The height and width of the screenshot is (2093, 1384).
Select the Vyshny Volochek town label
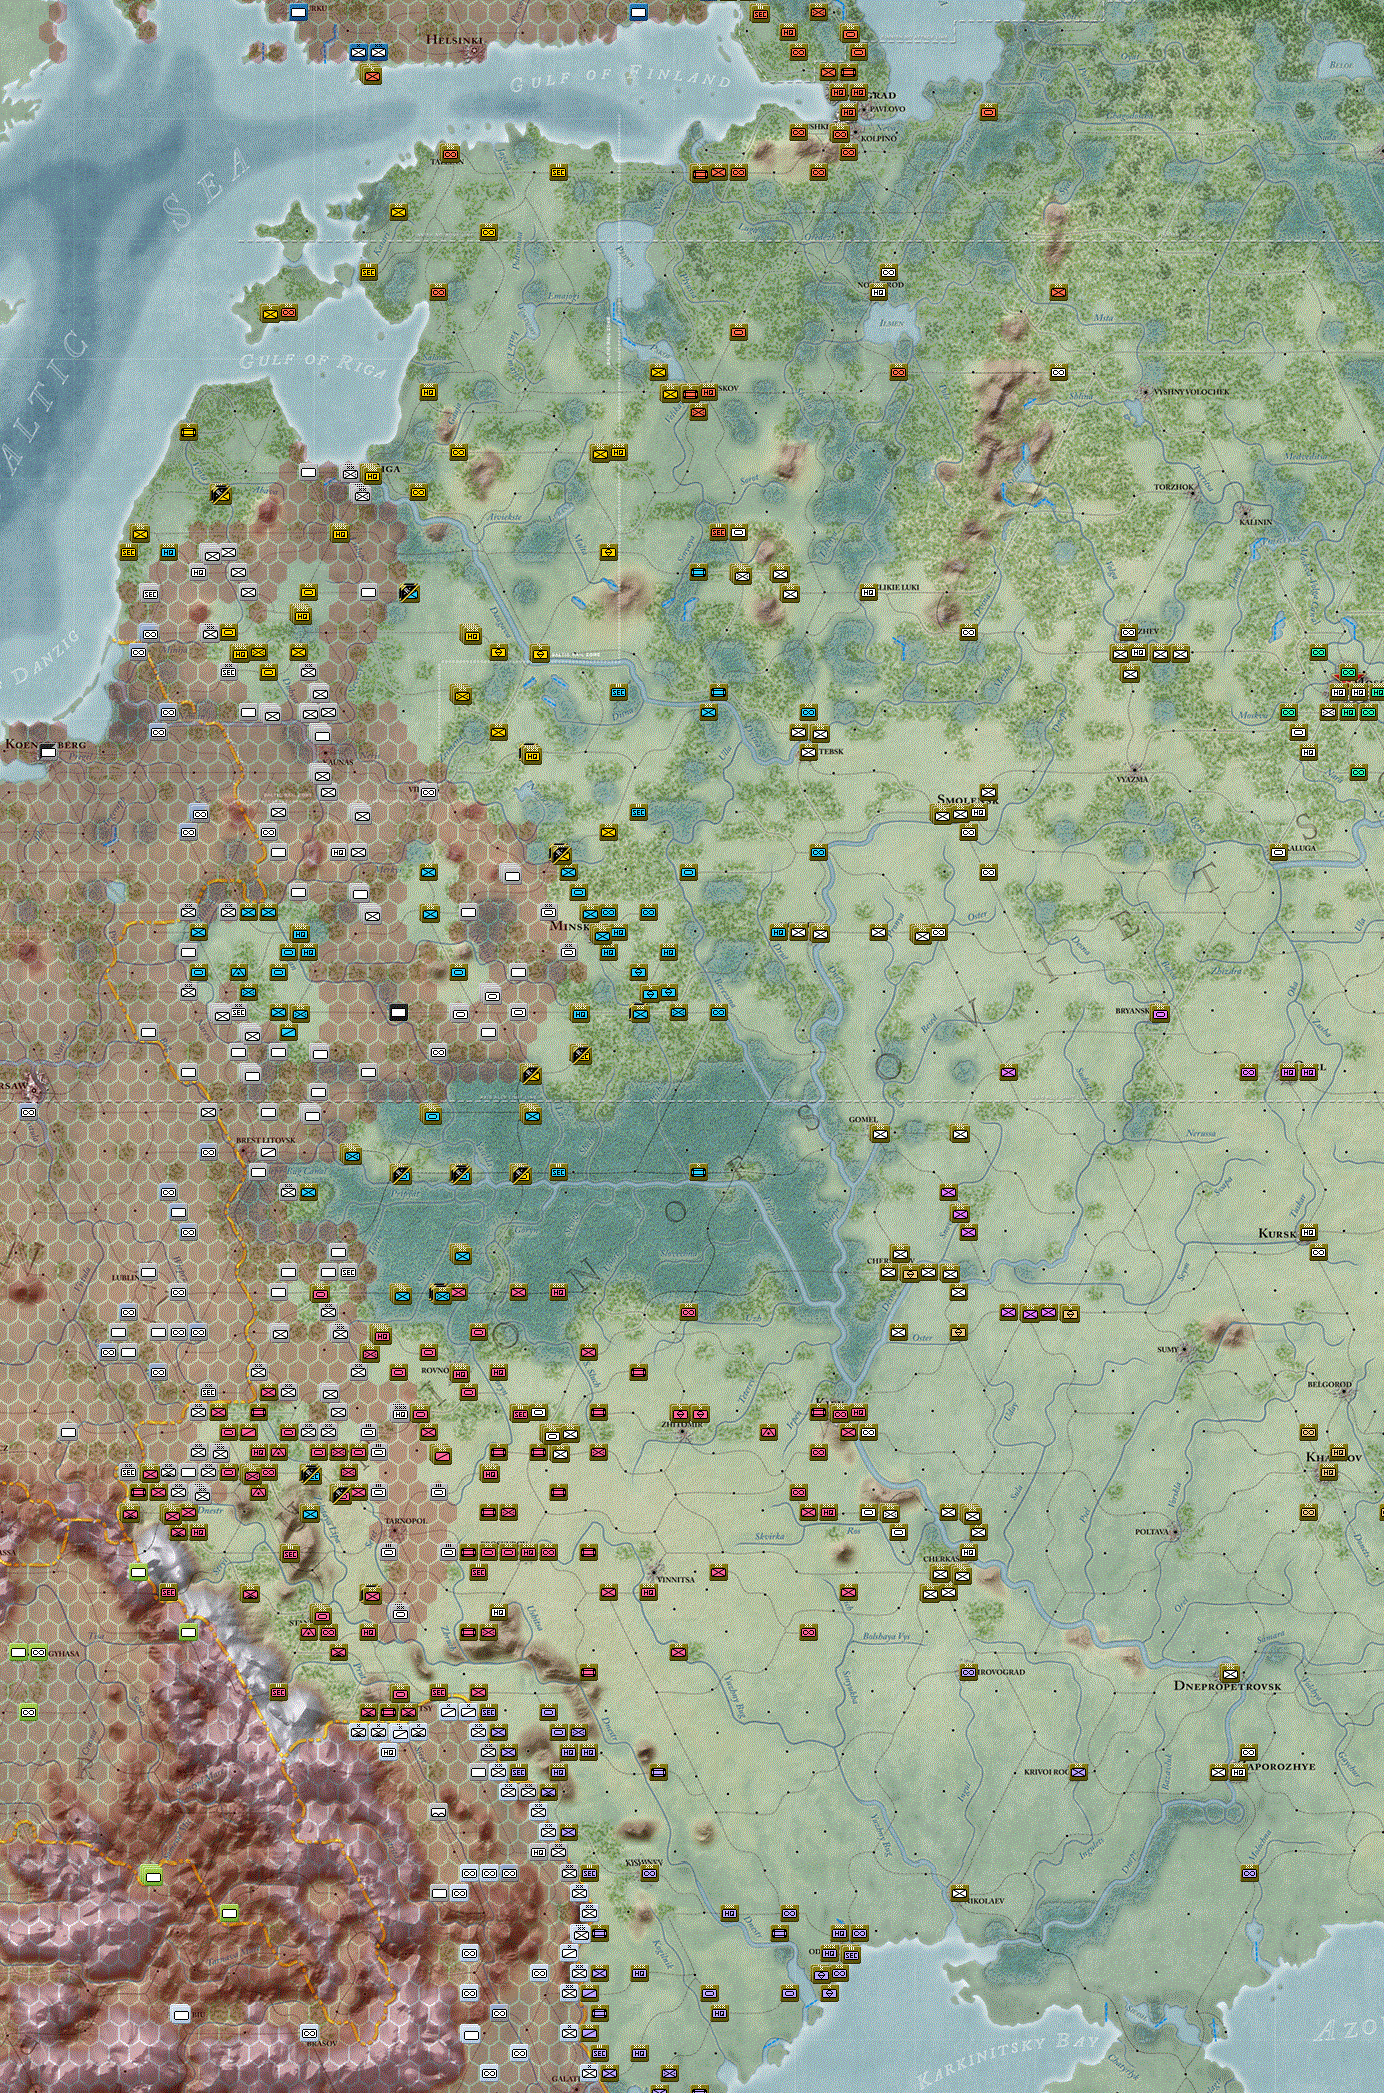coord(1192,392)
